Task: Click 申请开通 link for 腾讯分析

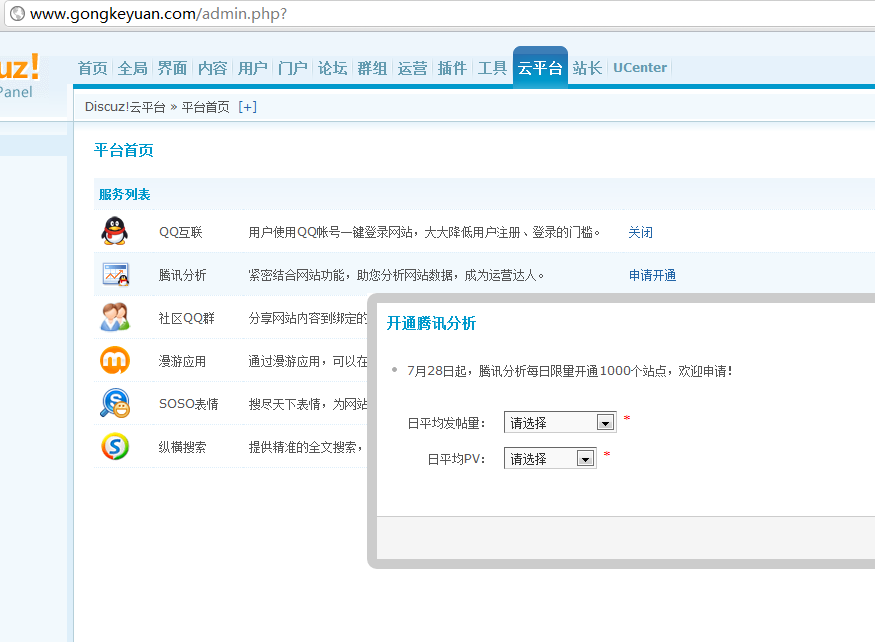Action: click(652, 275)
